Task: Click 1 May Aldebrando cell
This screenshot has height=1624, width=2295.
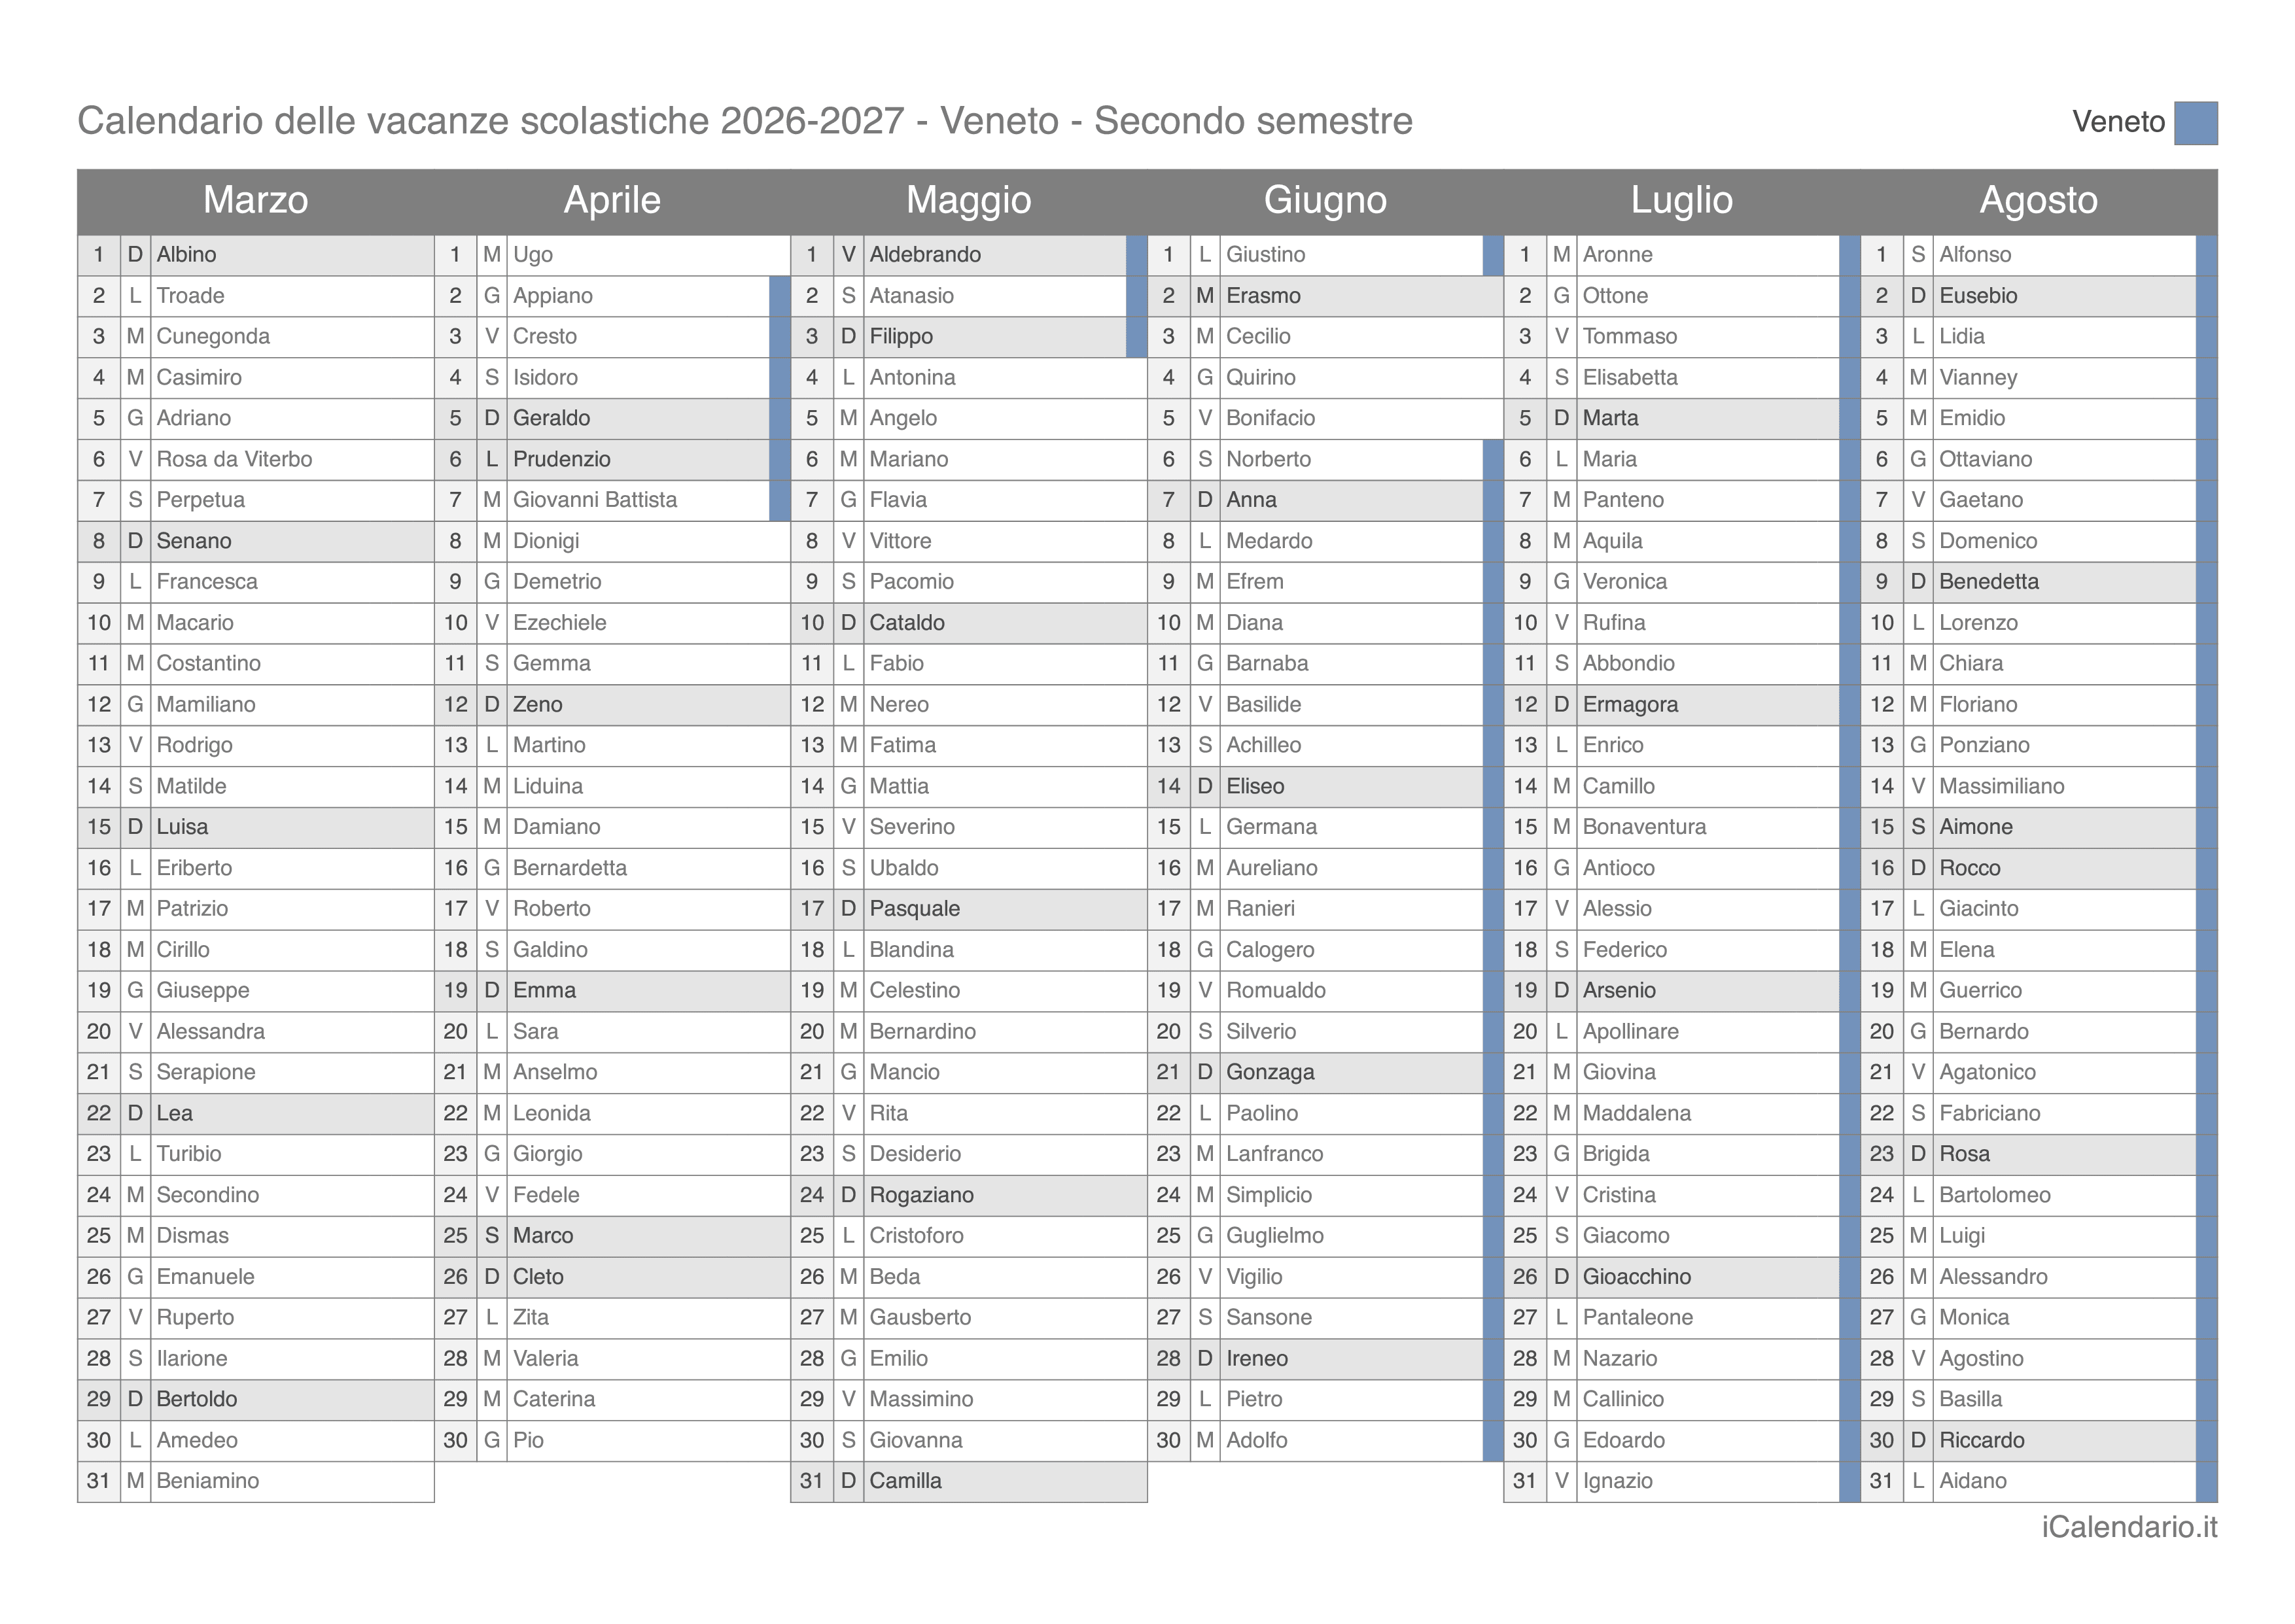Action: [x=968, y=255]
